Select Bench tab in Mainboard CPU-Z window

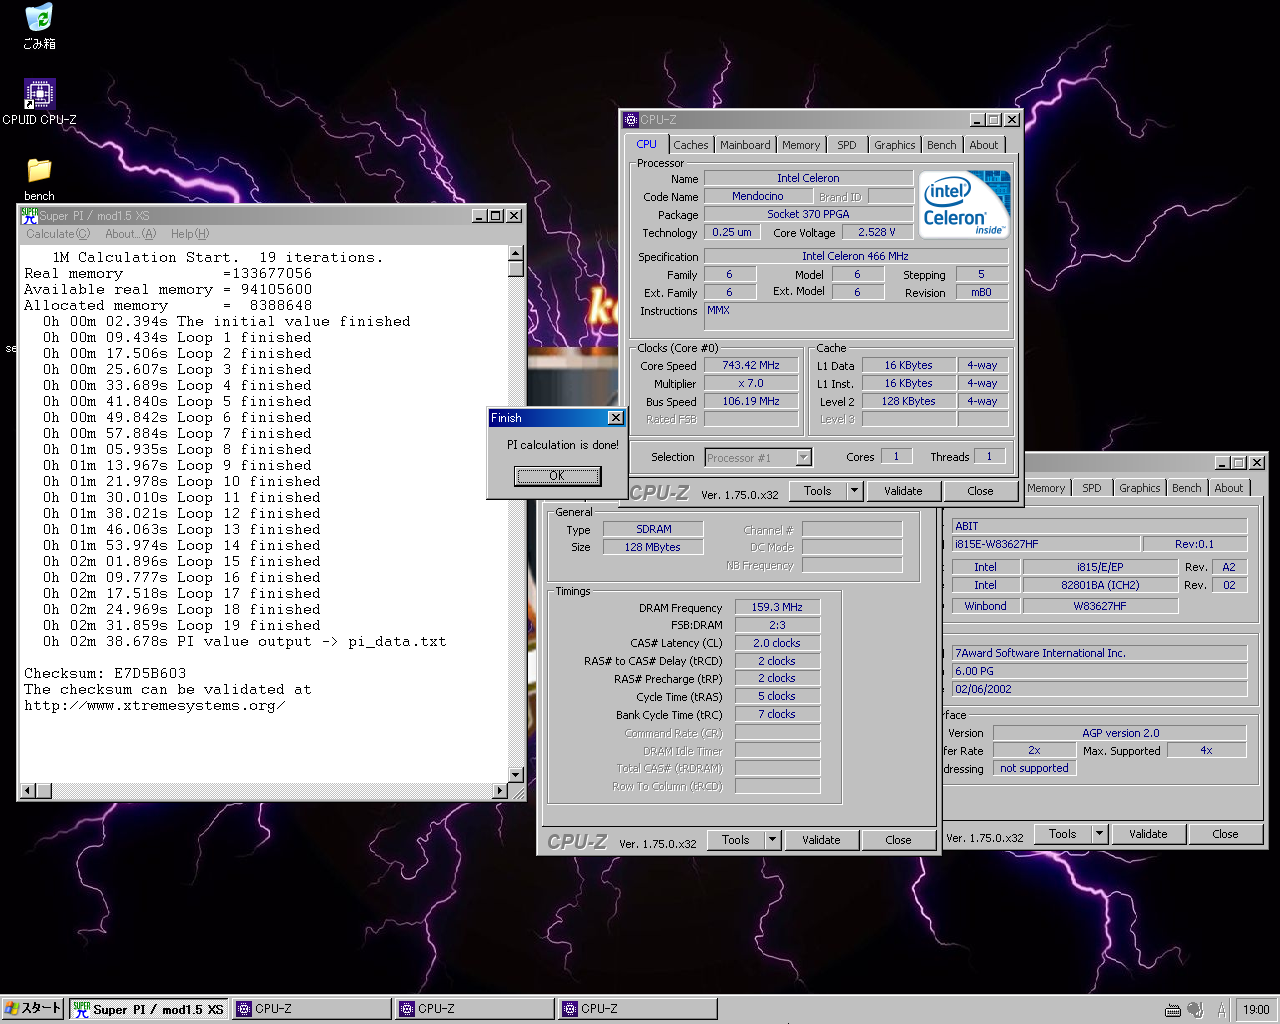coord(1186,488)
